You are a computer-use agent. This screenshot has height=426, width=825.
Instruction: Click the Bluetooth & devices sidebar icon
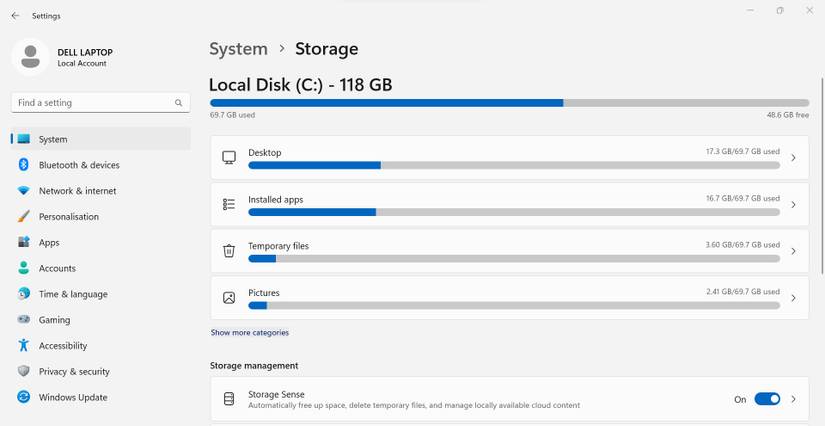click(23, 165)
